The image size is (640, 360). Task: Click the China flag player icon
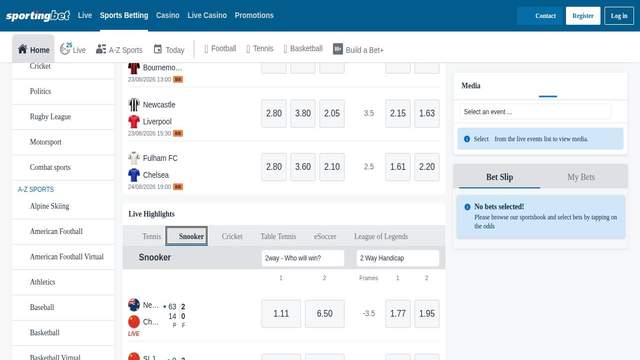click(x=133, y=322)
